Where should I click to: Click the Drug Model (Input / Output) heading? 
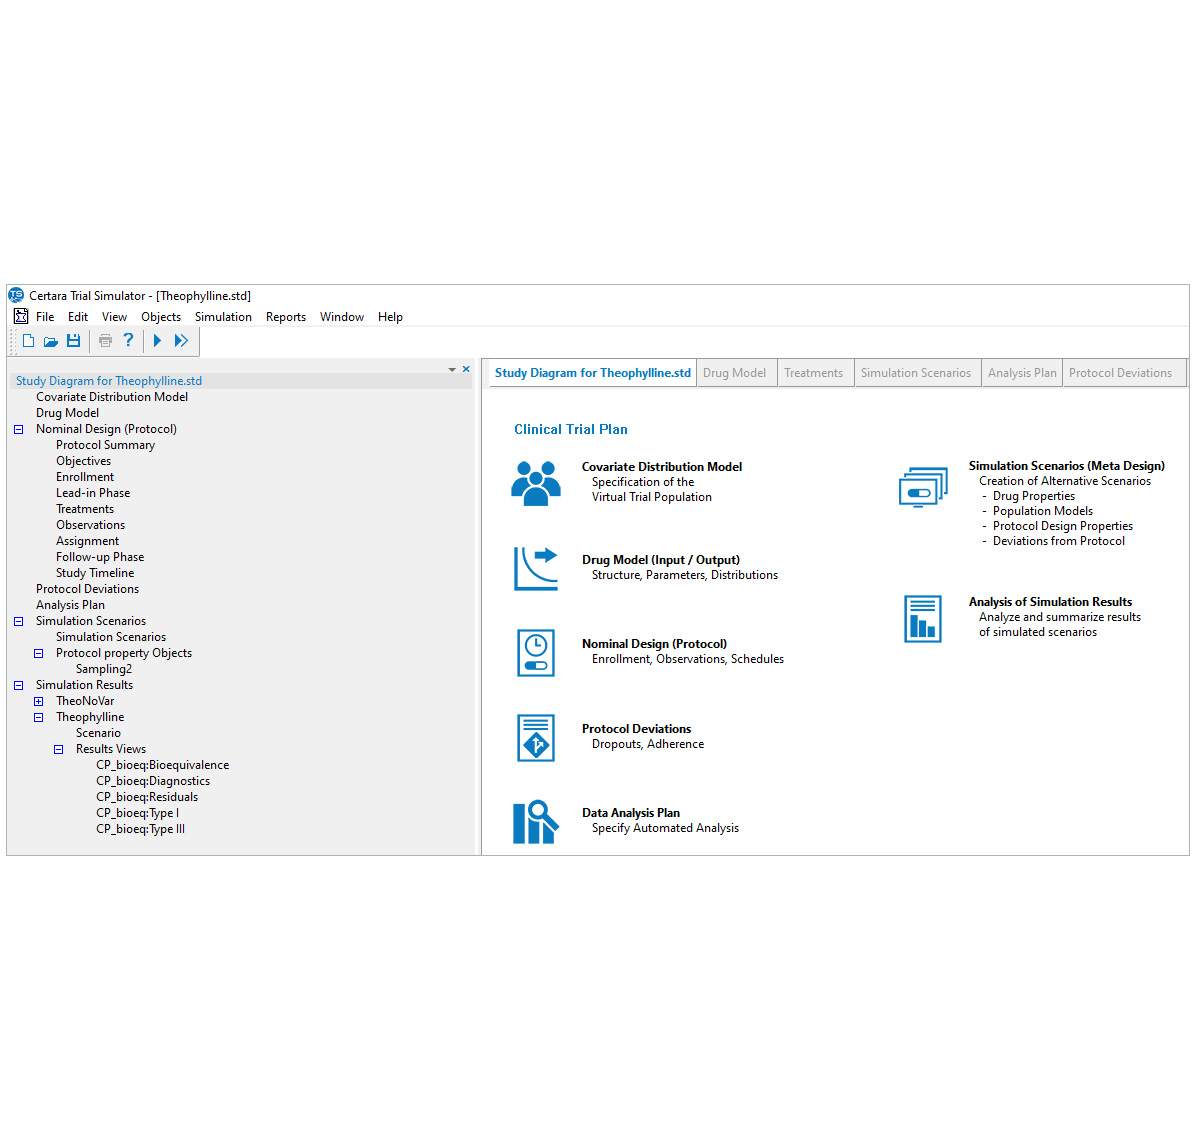tap(661, 560)
